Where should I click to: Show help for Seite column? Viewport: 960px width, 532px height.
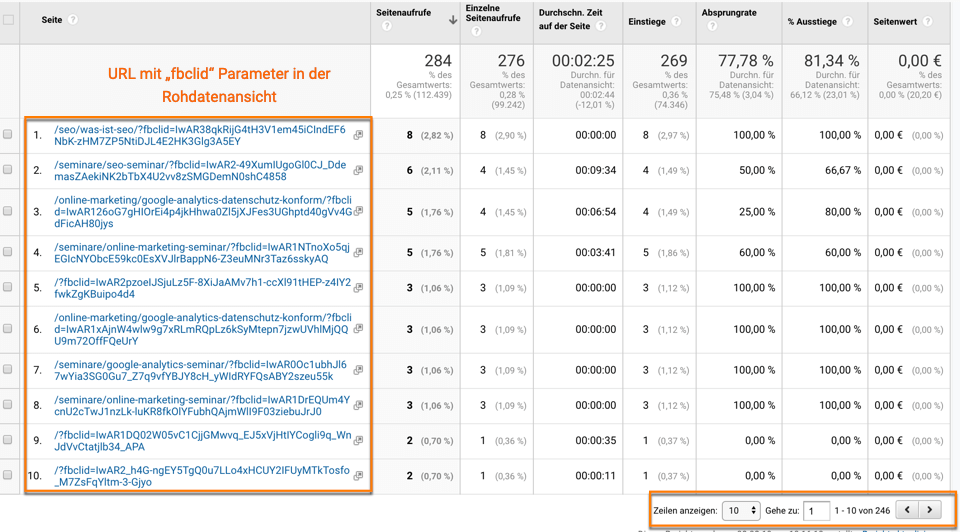click(73, 20)
